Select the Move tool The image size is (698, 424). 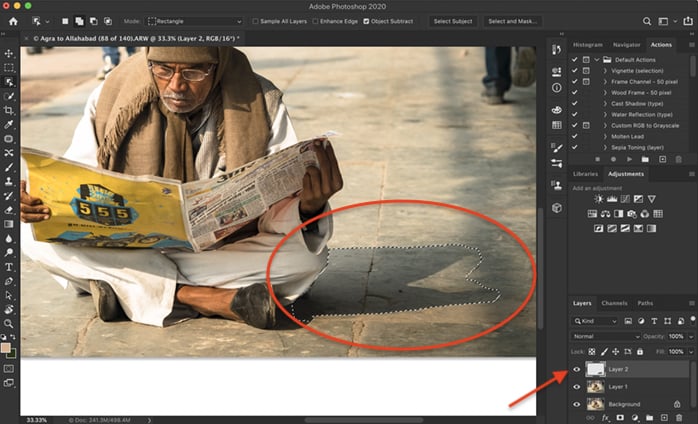pos(8,54)
